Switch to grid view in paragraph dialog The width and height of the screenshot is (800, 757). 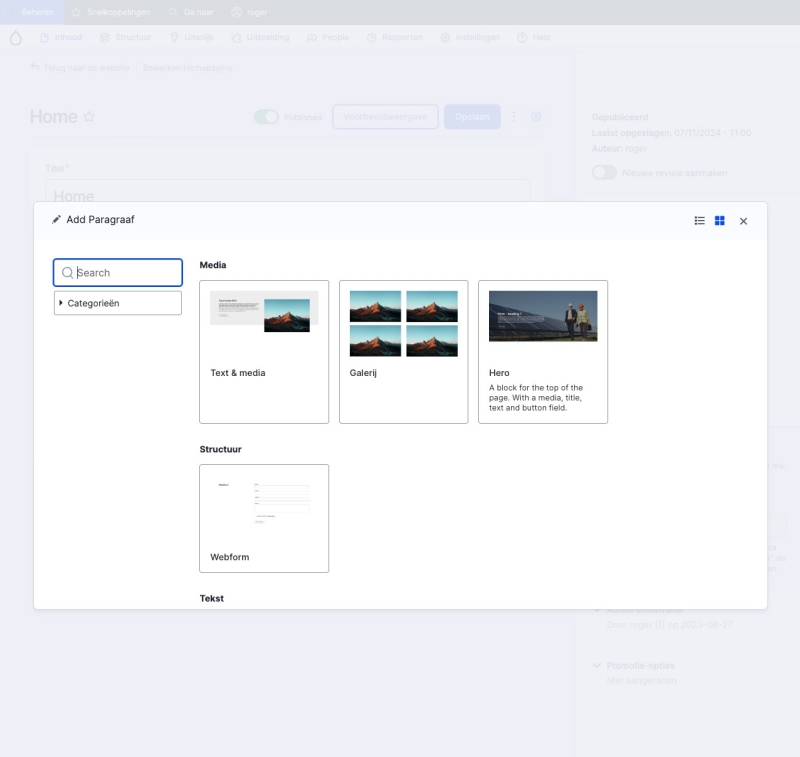tap(719, 221)
